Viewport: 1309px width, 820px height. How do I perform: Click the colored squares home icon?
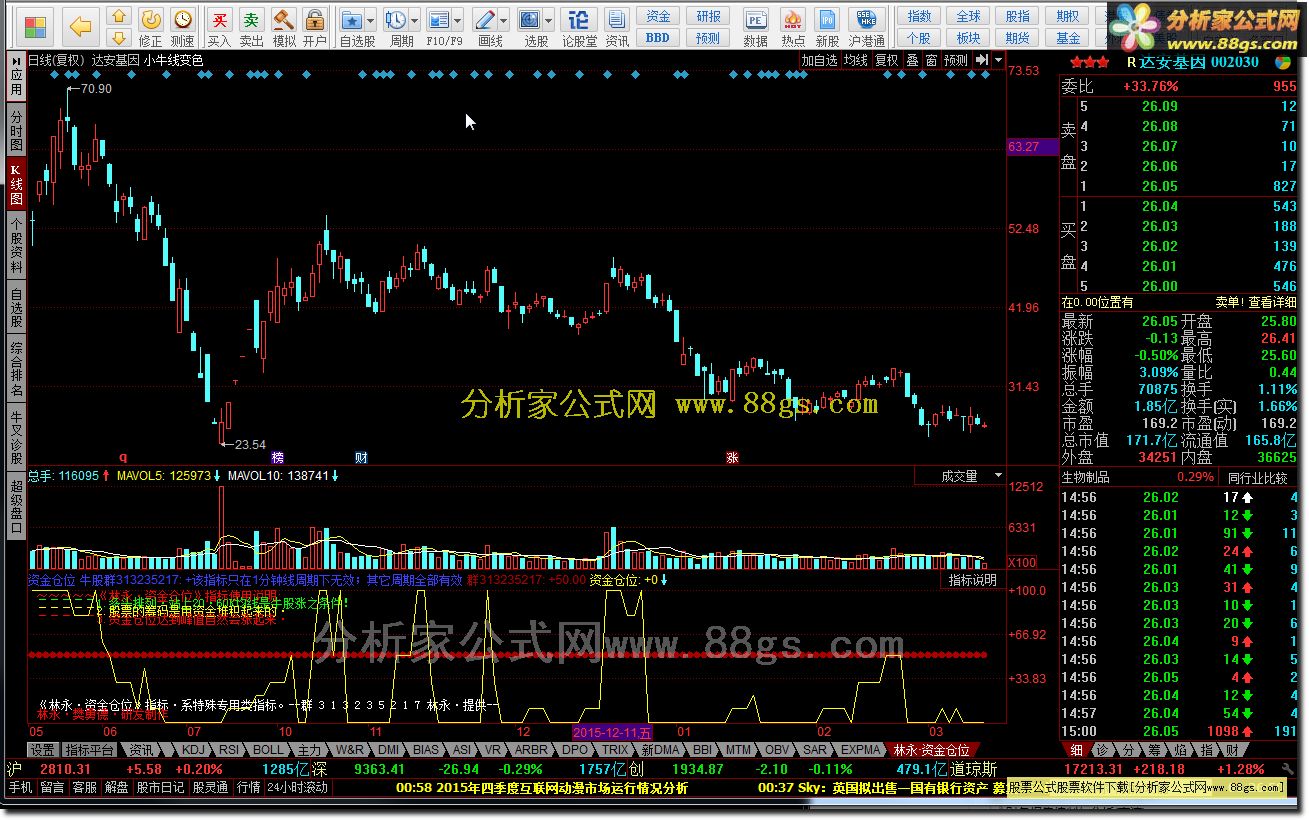coord(36,26)
